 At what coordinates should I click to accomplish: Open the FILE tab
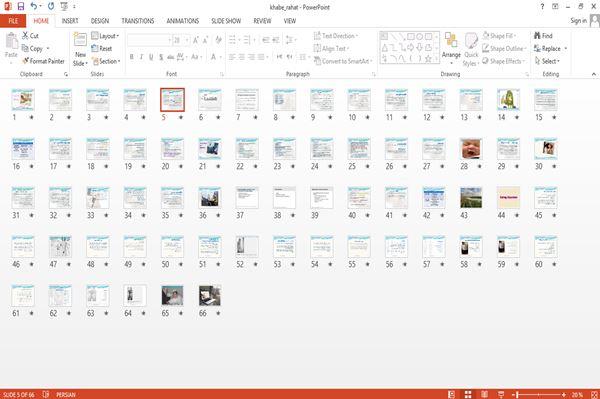[x=13, y=21]
